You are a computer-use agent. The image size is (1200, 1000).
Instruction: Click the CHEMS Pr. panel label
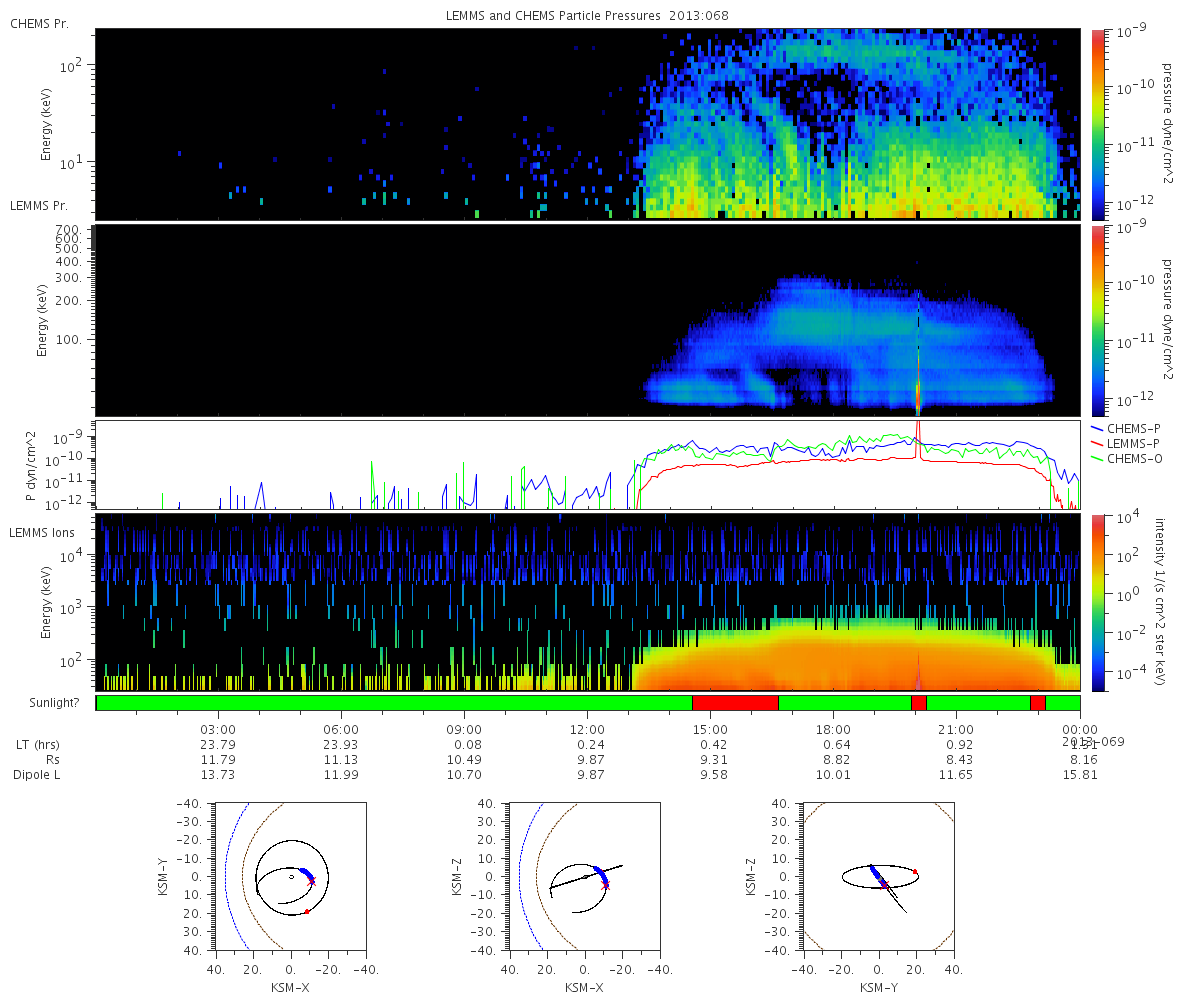[39, 22]
